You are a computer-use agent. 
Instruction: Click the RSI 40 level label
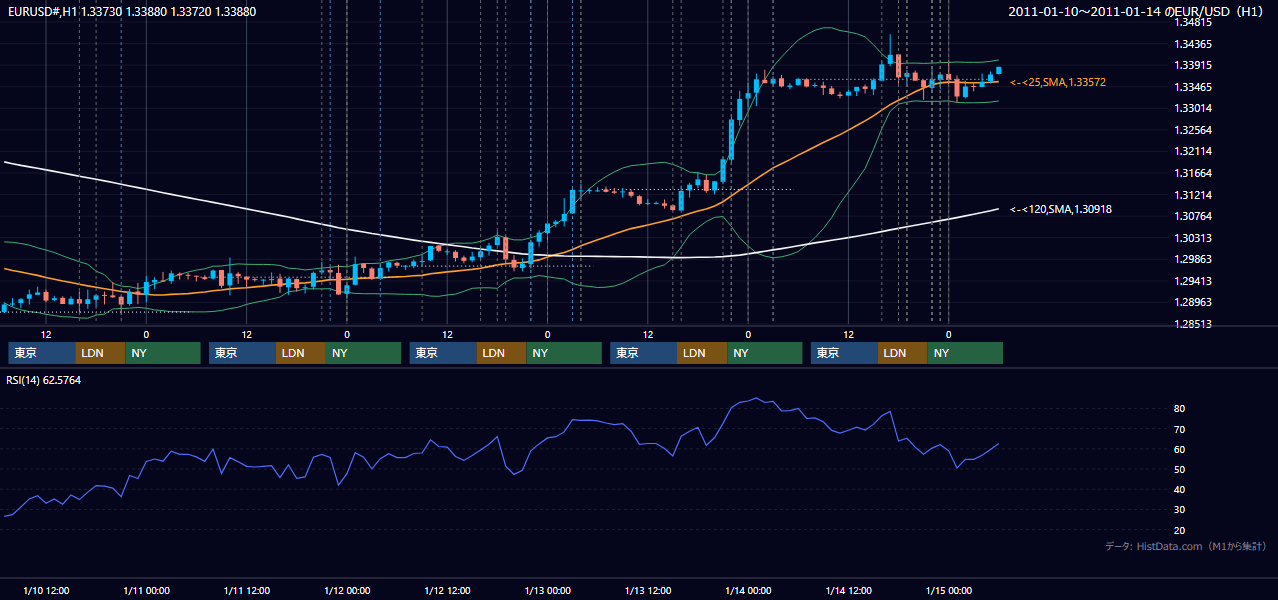pyautogui.click(x=1179, y=489)
